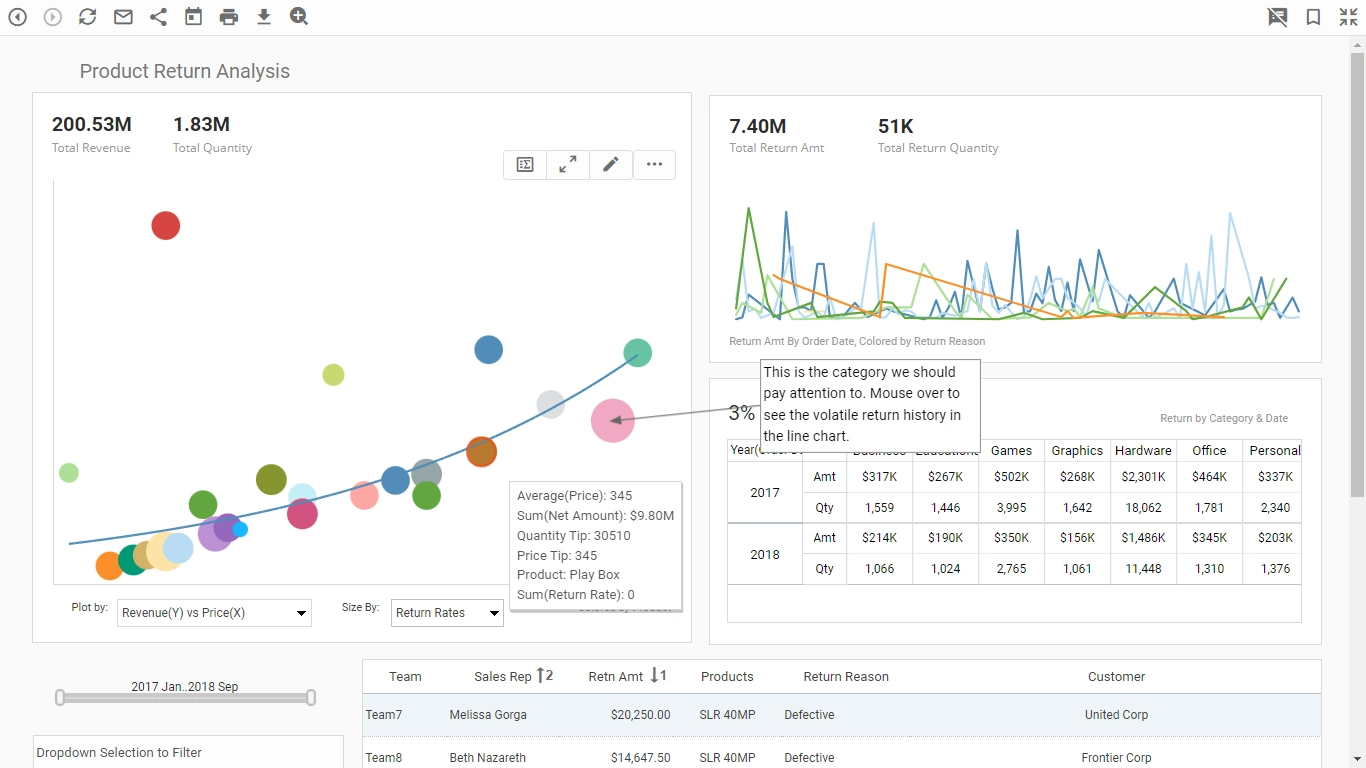Open the Return Rates size-by dropdown

tap(446, 612)
